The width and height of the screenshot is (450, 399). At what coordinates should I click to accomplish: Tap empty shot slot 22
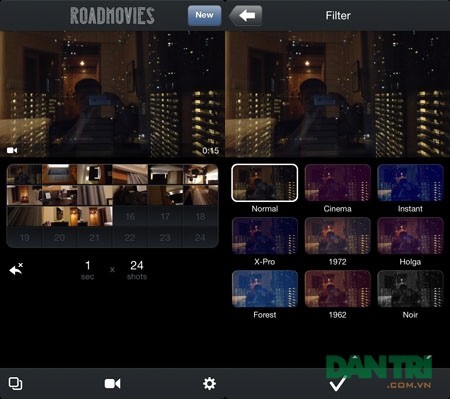coord(130,237)
